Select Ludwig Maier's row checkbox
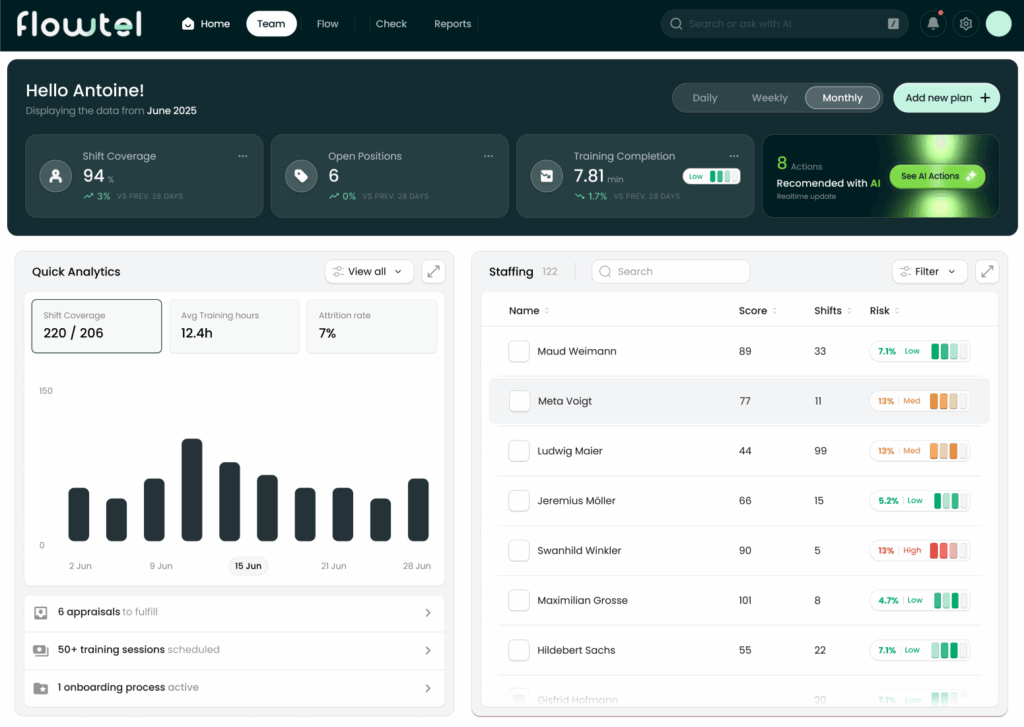This screenshot has height=727, width=1024. pos(519,451)
